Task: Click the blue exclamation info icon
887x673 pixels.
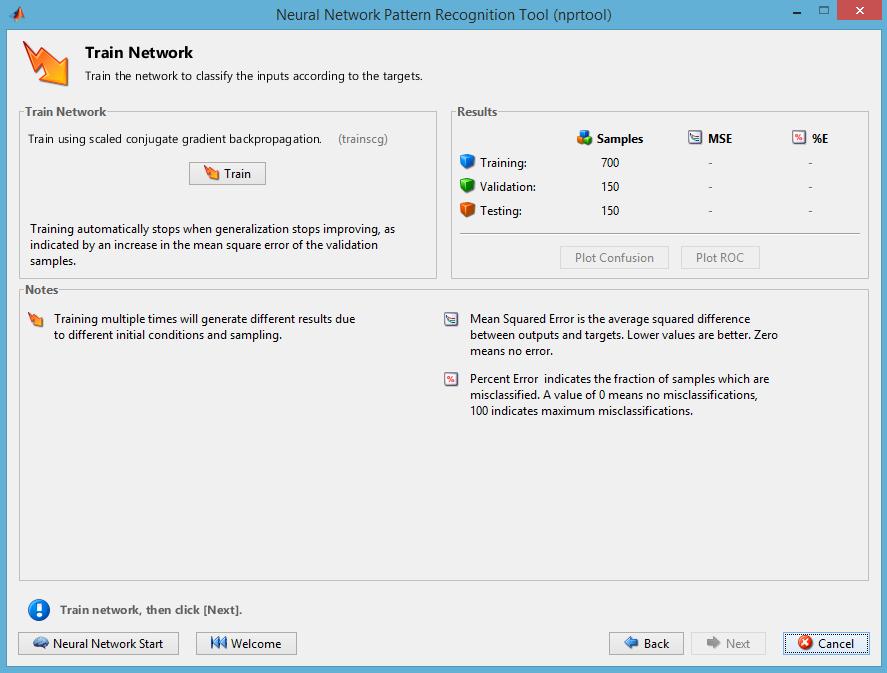Action: pyautogui.click(x=39, y=610)
